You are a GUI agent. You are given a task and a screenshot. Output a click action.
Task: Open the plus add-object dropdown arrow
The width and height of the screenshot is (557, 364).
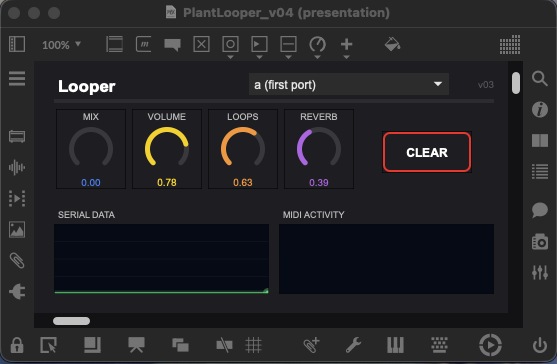tap(346, 57)
